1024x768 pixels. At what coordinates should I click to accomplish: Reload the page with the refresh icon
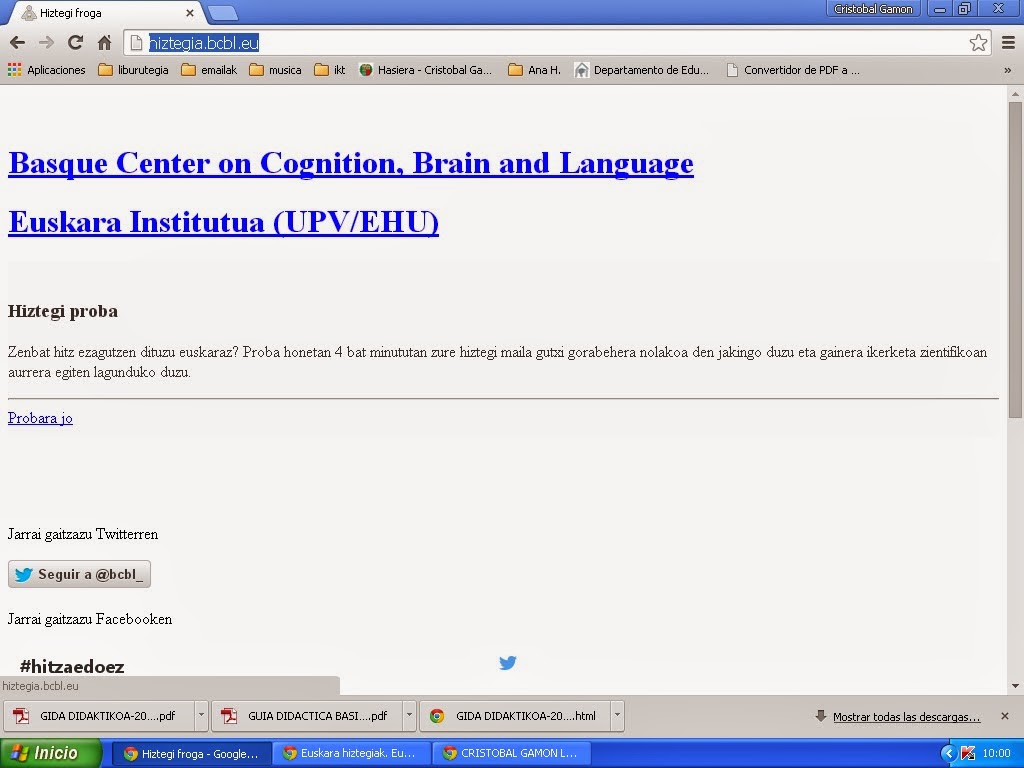click(x=75, y=43)
